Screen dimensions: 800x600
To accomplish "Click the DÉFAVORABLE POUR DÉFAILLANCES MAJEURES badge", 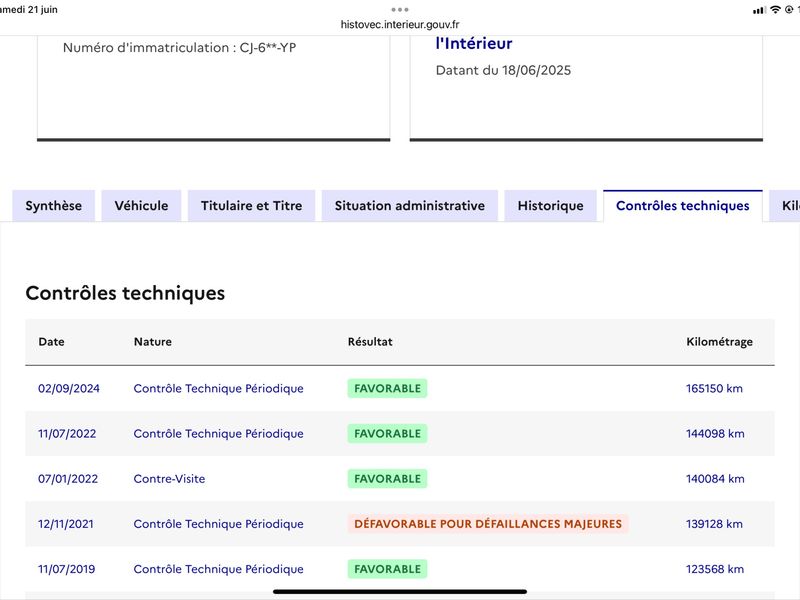I will click(x=488, y=524).
